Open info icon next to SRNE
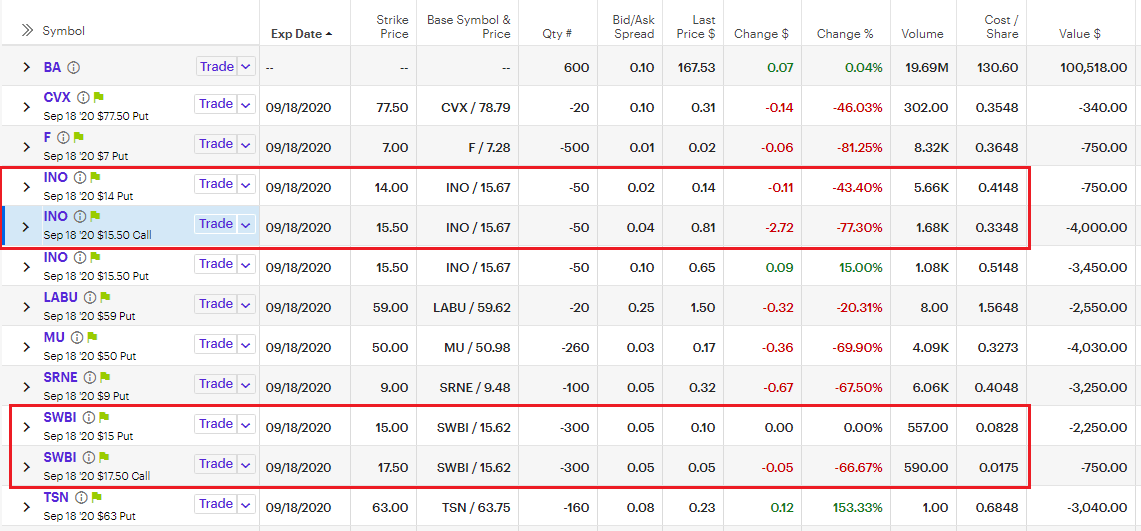1141x531 pixels. tap(89, 378)
